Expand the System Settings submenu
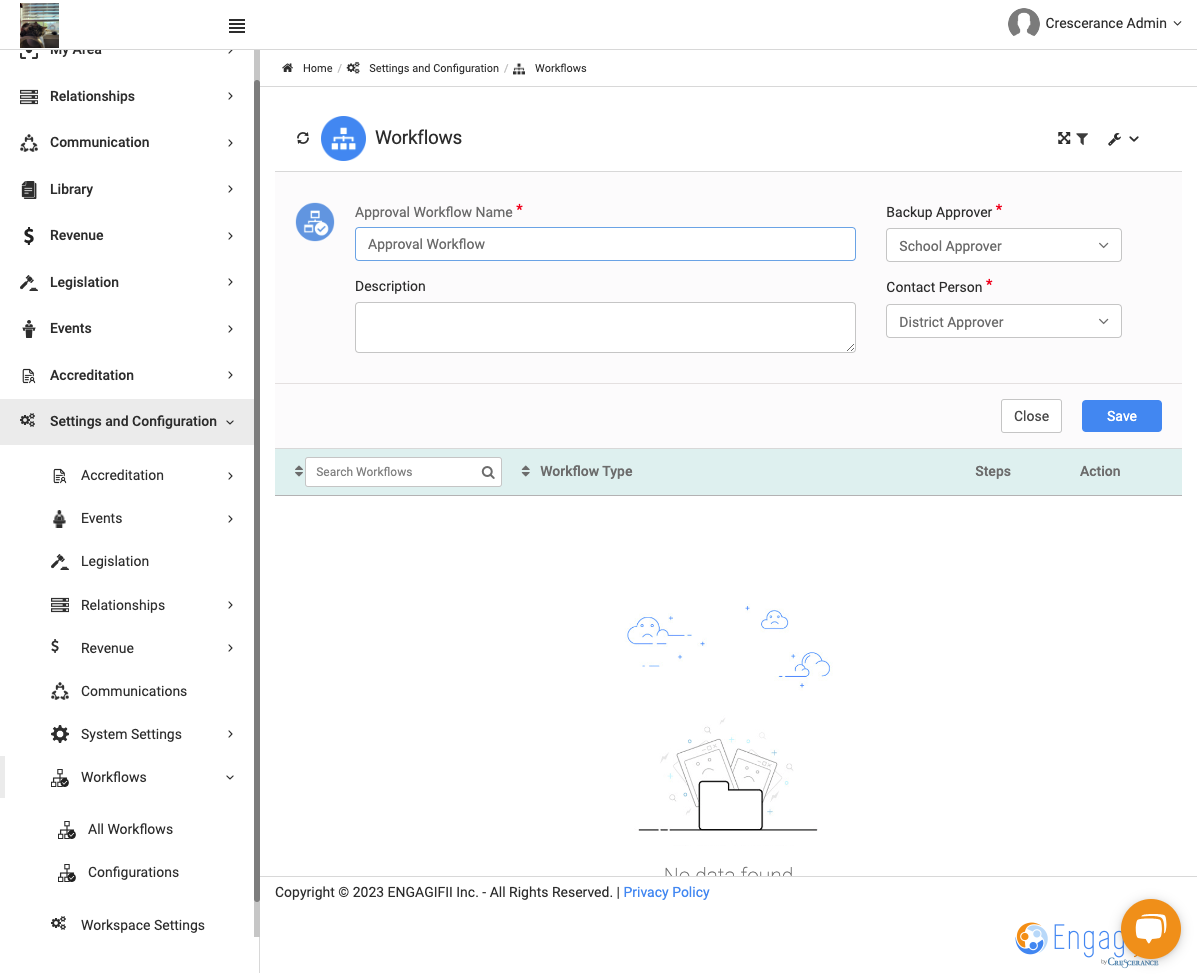This screenshot has height=975, width=1197. point(230,734)
